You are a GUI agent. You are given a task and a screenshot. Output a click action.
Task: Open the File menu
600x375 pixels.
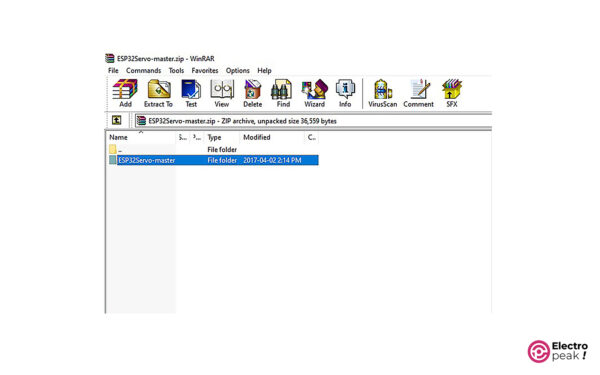(x=113, y=70)
